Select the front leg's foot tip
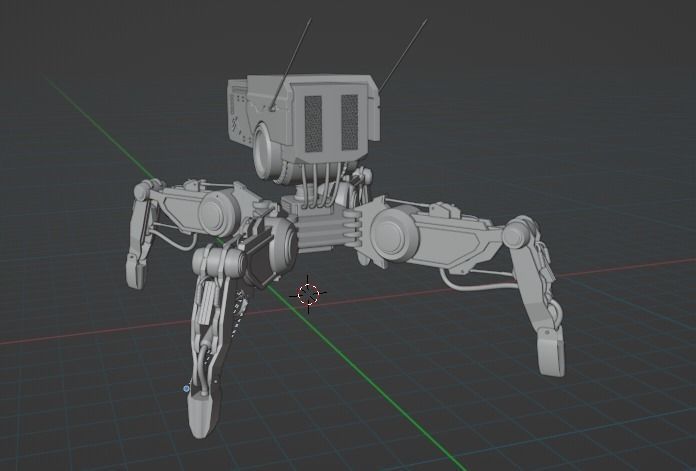This screenshot has width=696, height=471. pyautogui.click(x=200, y=415)
